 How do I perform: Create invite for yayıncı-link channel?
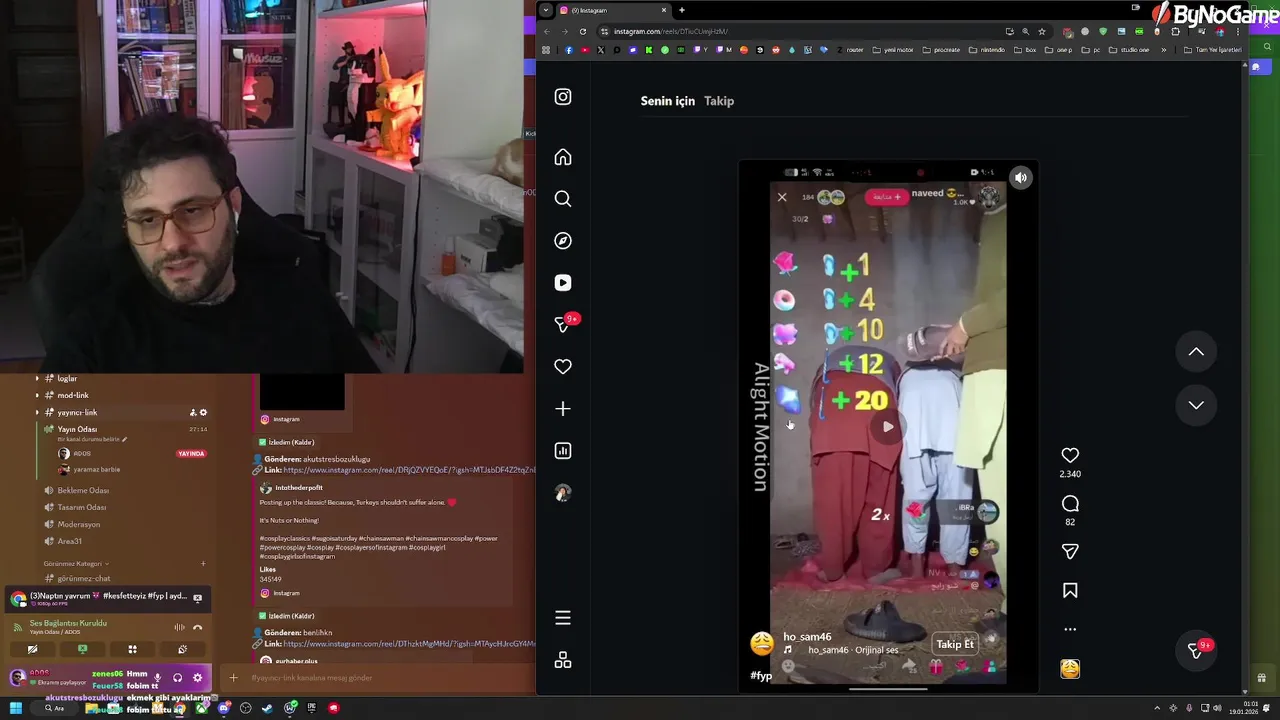pos(193,412)
